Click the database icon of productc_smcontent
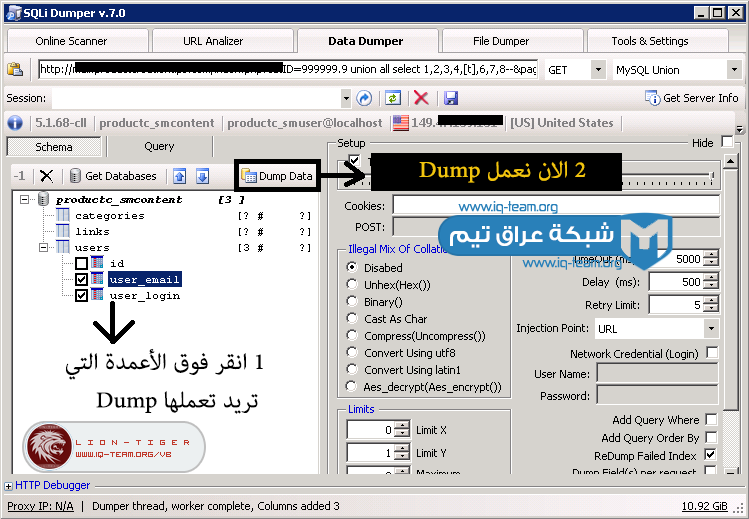The image size is (749, 519). 43,199
